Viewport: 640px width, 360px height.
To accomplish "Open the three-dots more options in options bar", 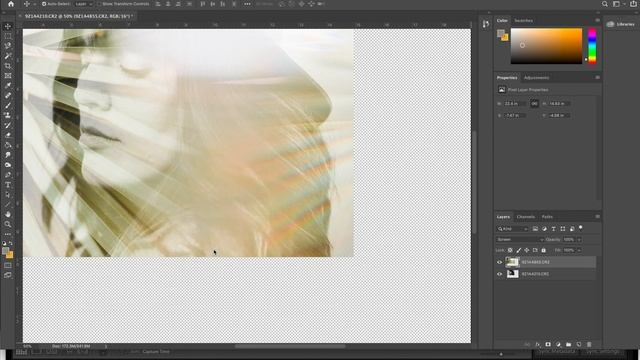I will pyautogui.click(x=247, y=4).
